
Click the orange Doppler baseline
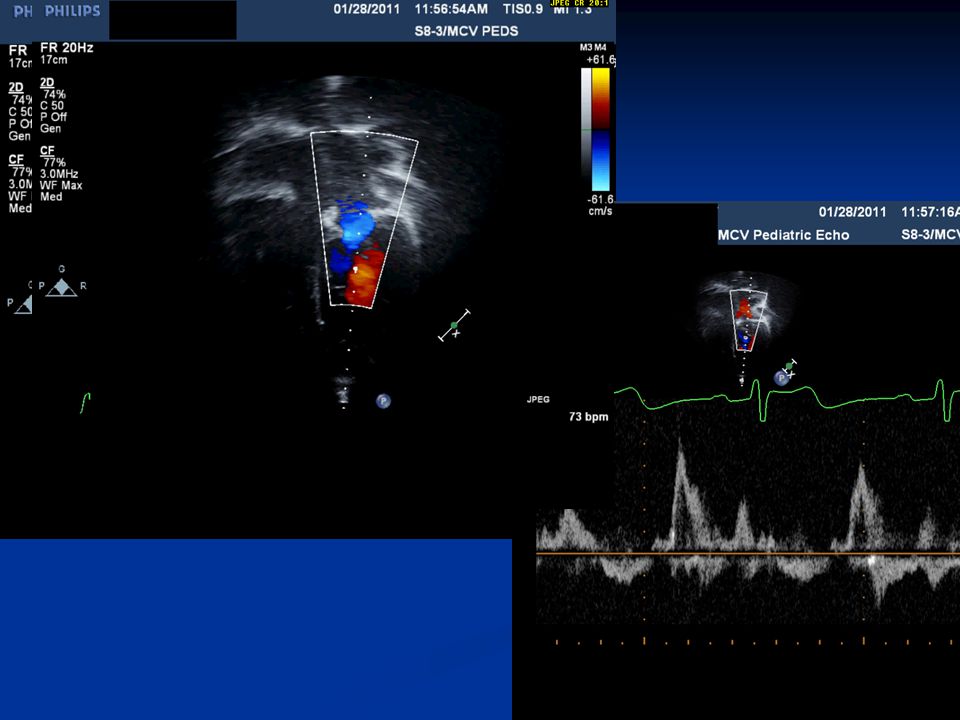(748, 553)
